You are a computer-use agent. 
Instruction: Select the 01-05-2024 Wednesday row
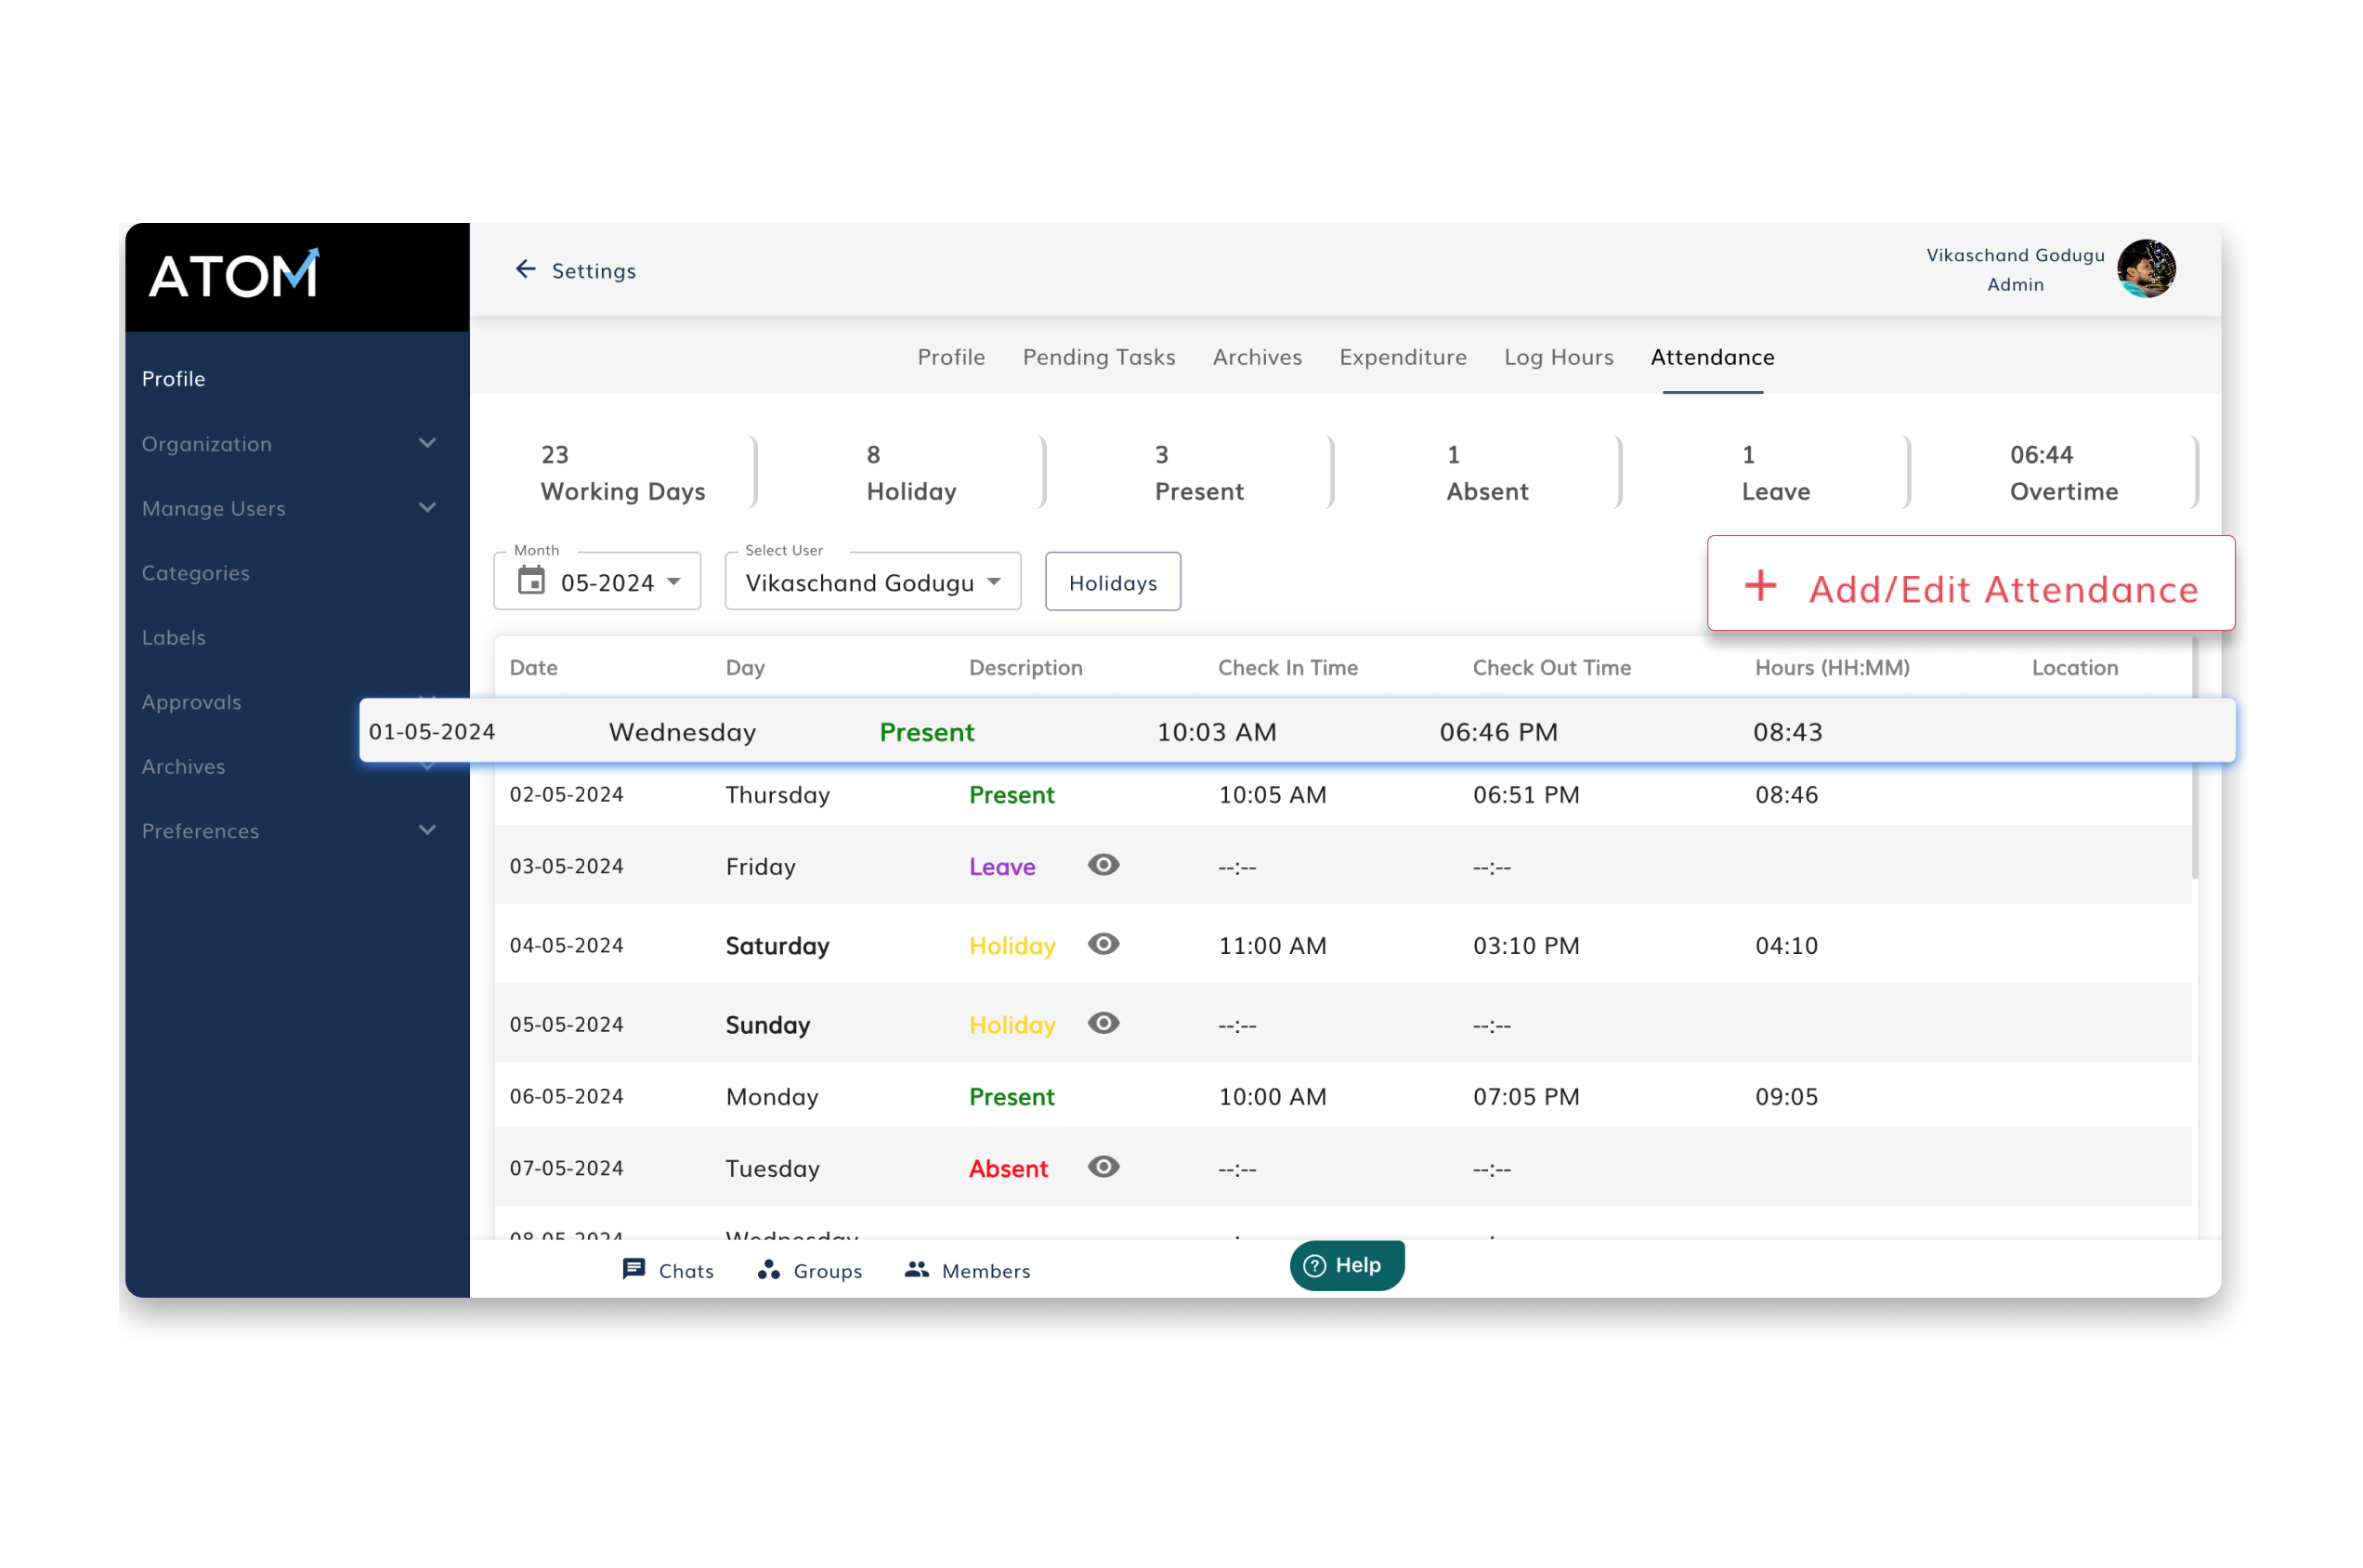pos(1297,731)
